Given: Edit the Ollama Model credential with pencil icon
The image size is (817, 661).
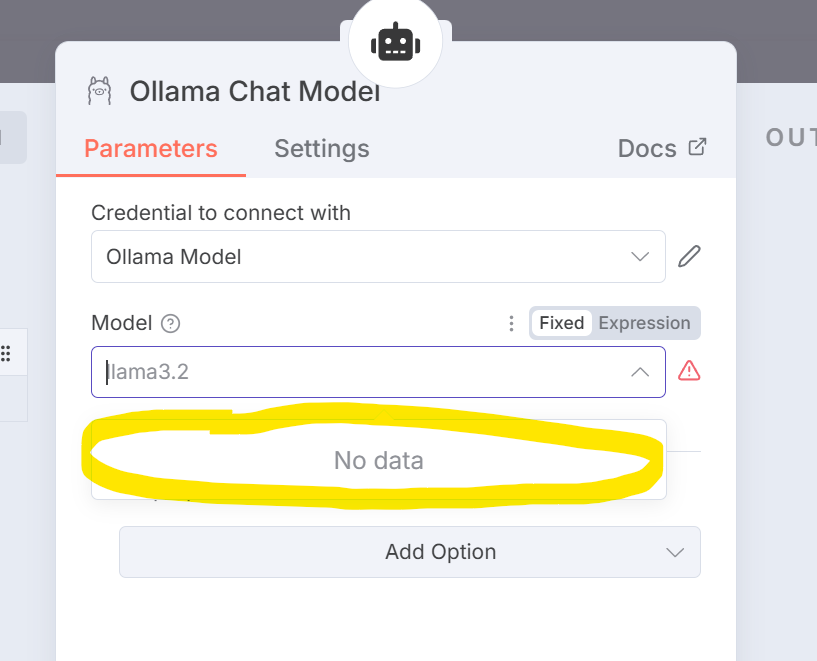Looking at the screenshot, I should (x=689, y=257).
